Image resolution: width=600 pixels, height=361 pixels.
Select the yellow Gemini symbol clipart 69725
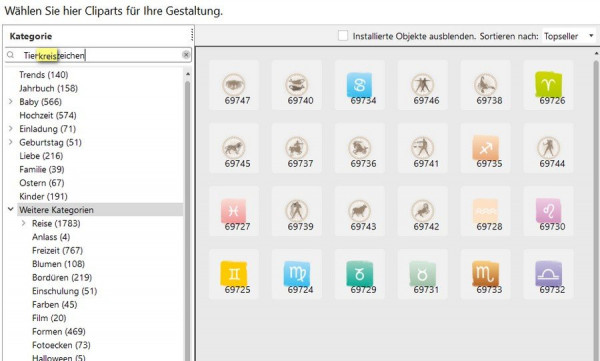click(234, 274)
